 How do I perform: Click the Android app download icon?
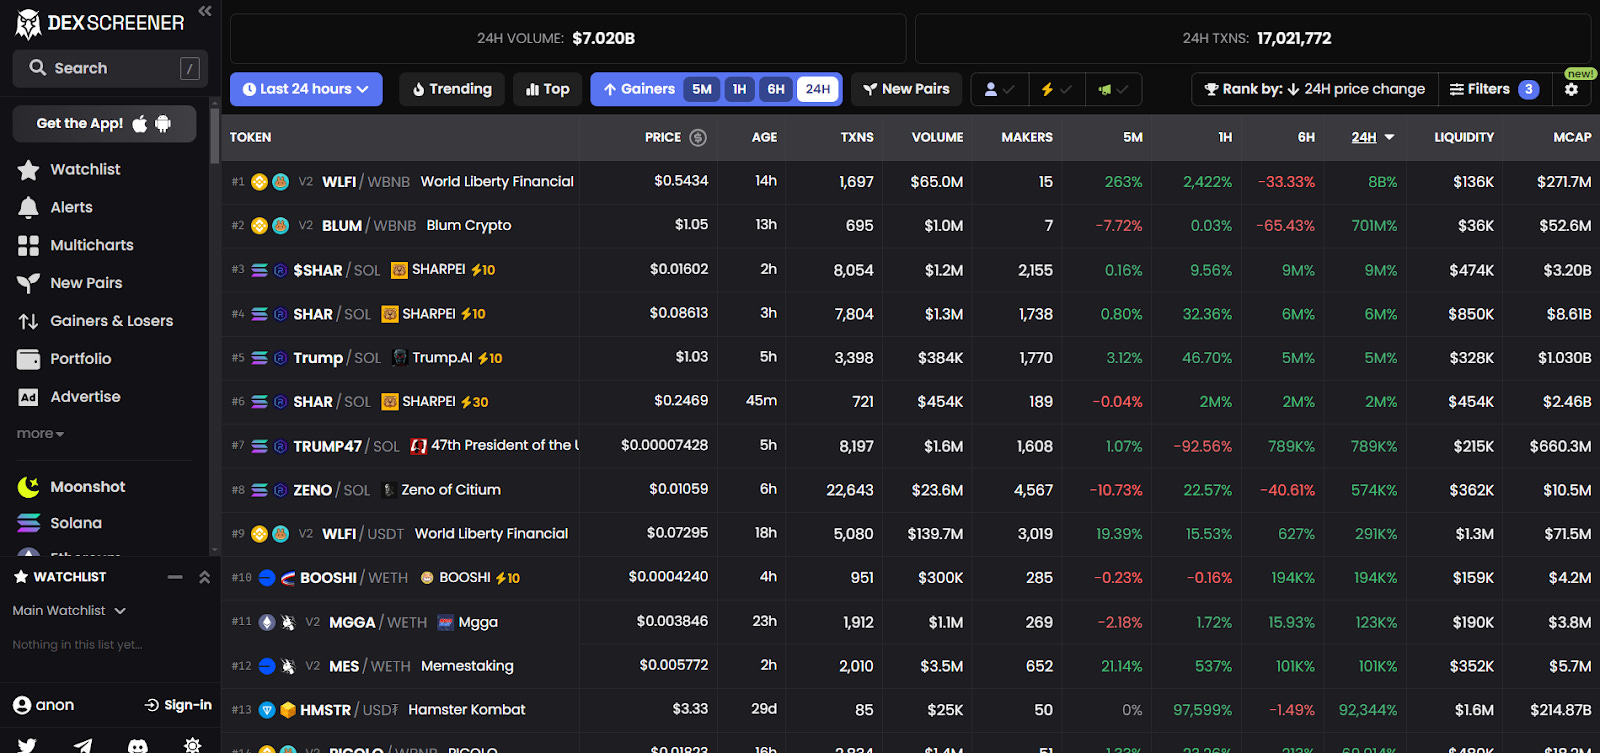pyautogui.click(x=163, y=124)
